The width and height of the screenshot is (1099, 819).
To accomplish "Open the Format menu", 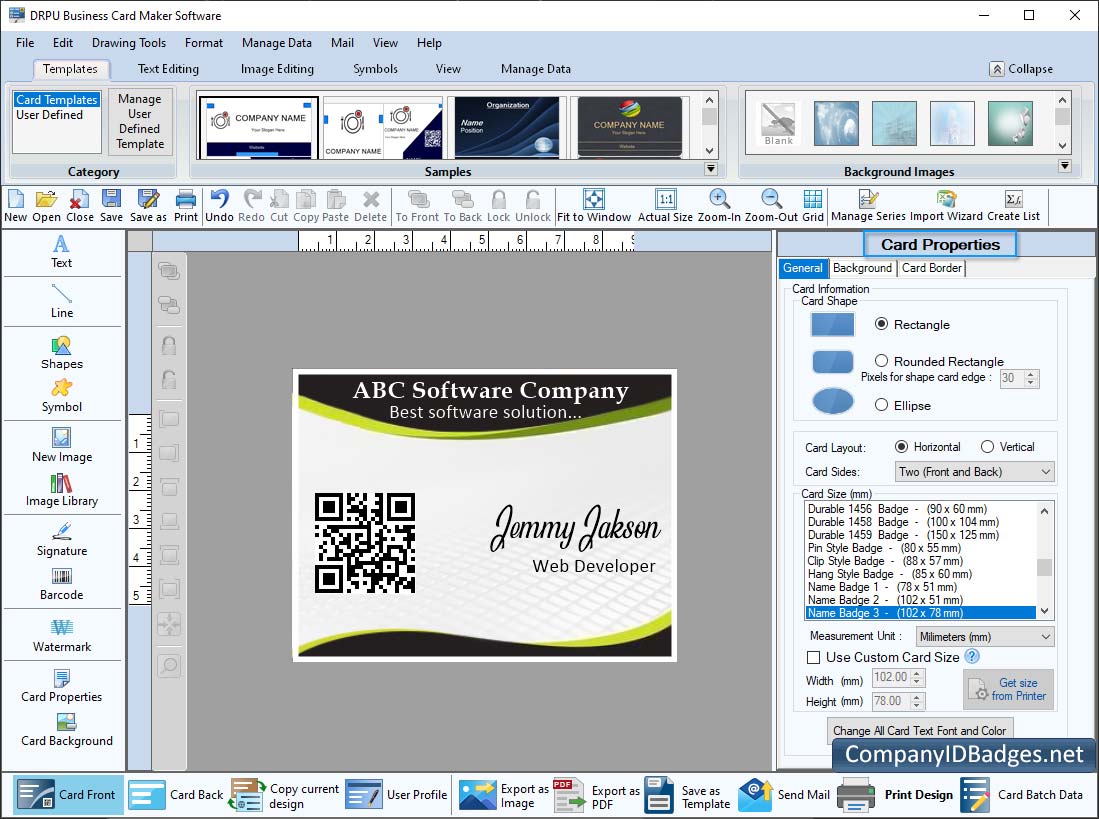I will coord(204,43).
